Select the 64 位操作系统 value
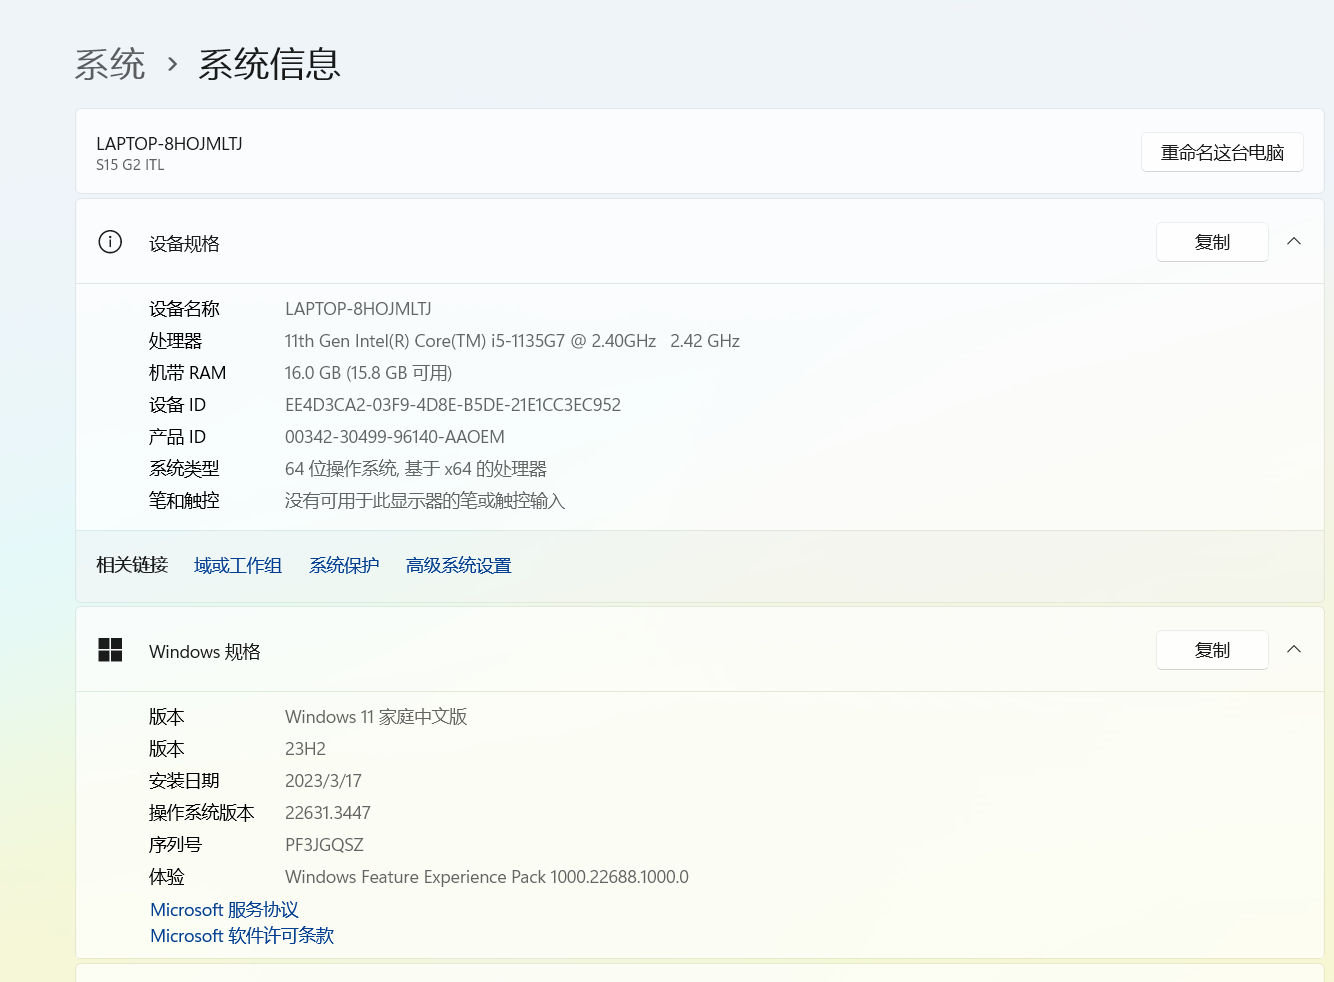Image resolution: width=1334 pixels, height=982 pixels. coord(416,469)
